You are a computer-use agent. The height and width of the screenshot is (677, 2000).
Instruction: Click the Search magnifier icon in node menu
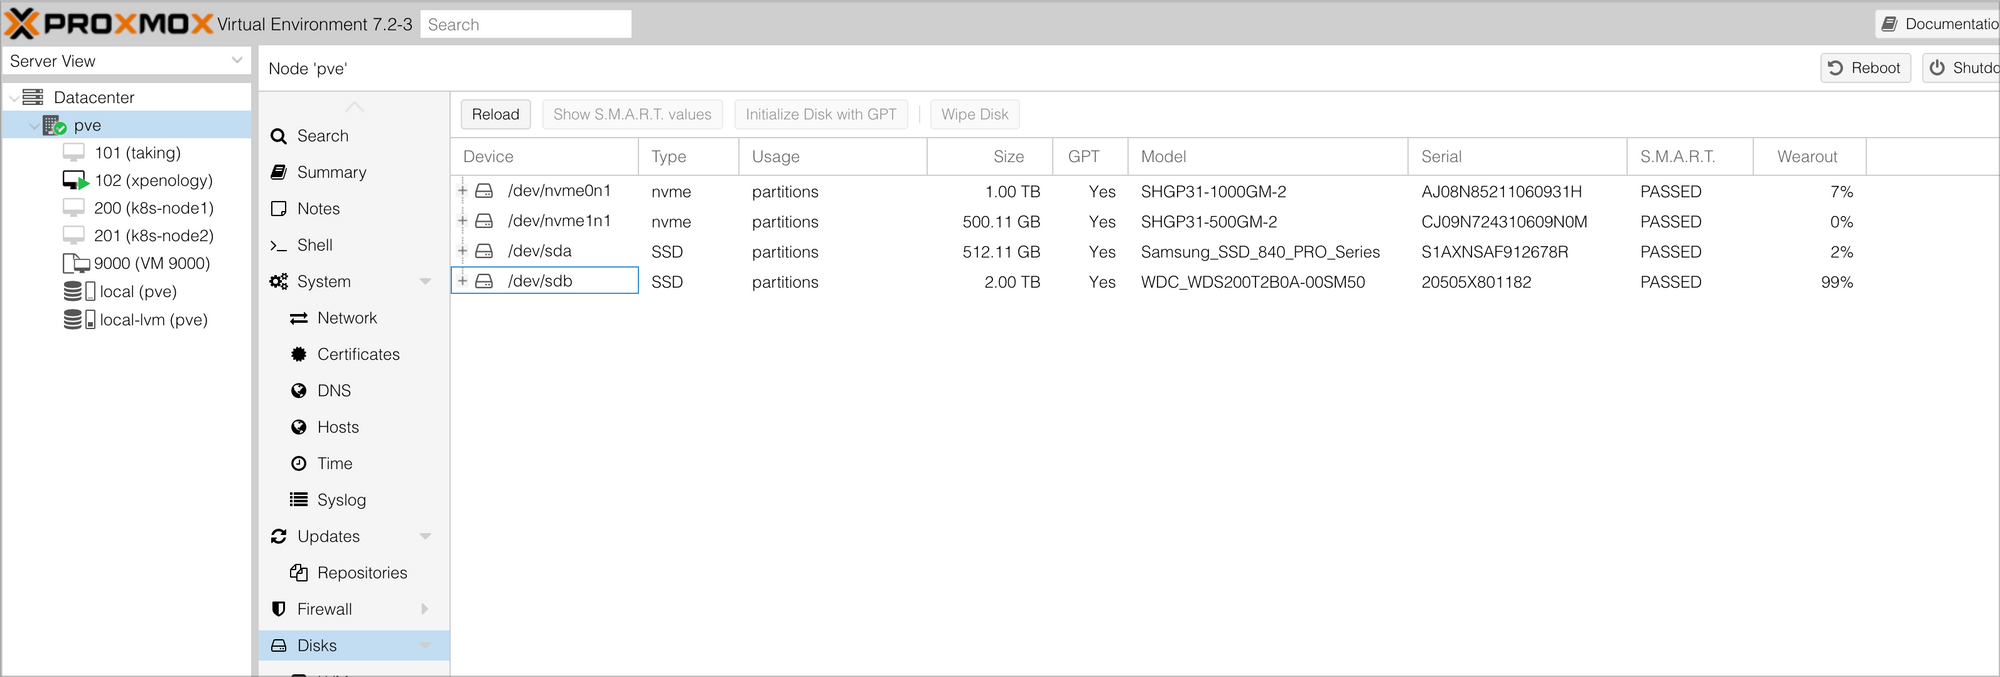tap(279, 136)
